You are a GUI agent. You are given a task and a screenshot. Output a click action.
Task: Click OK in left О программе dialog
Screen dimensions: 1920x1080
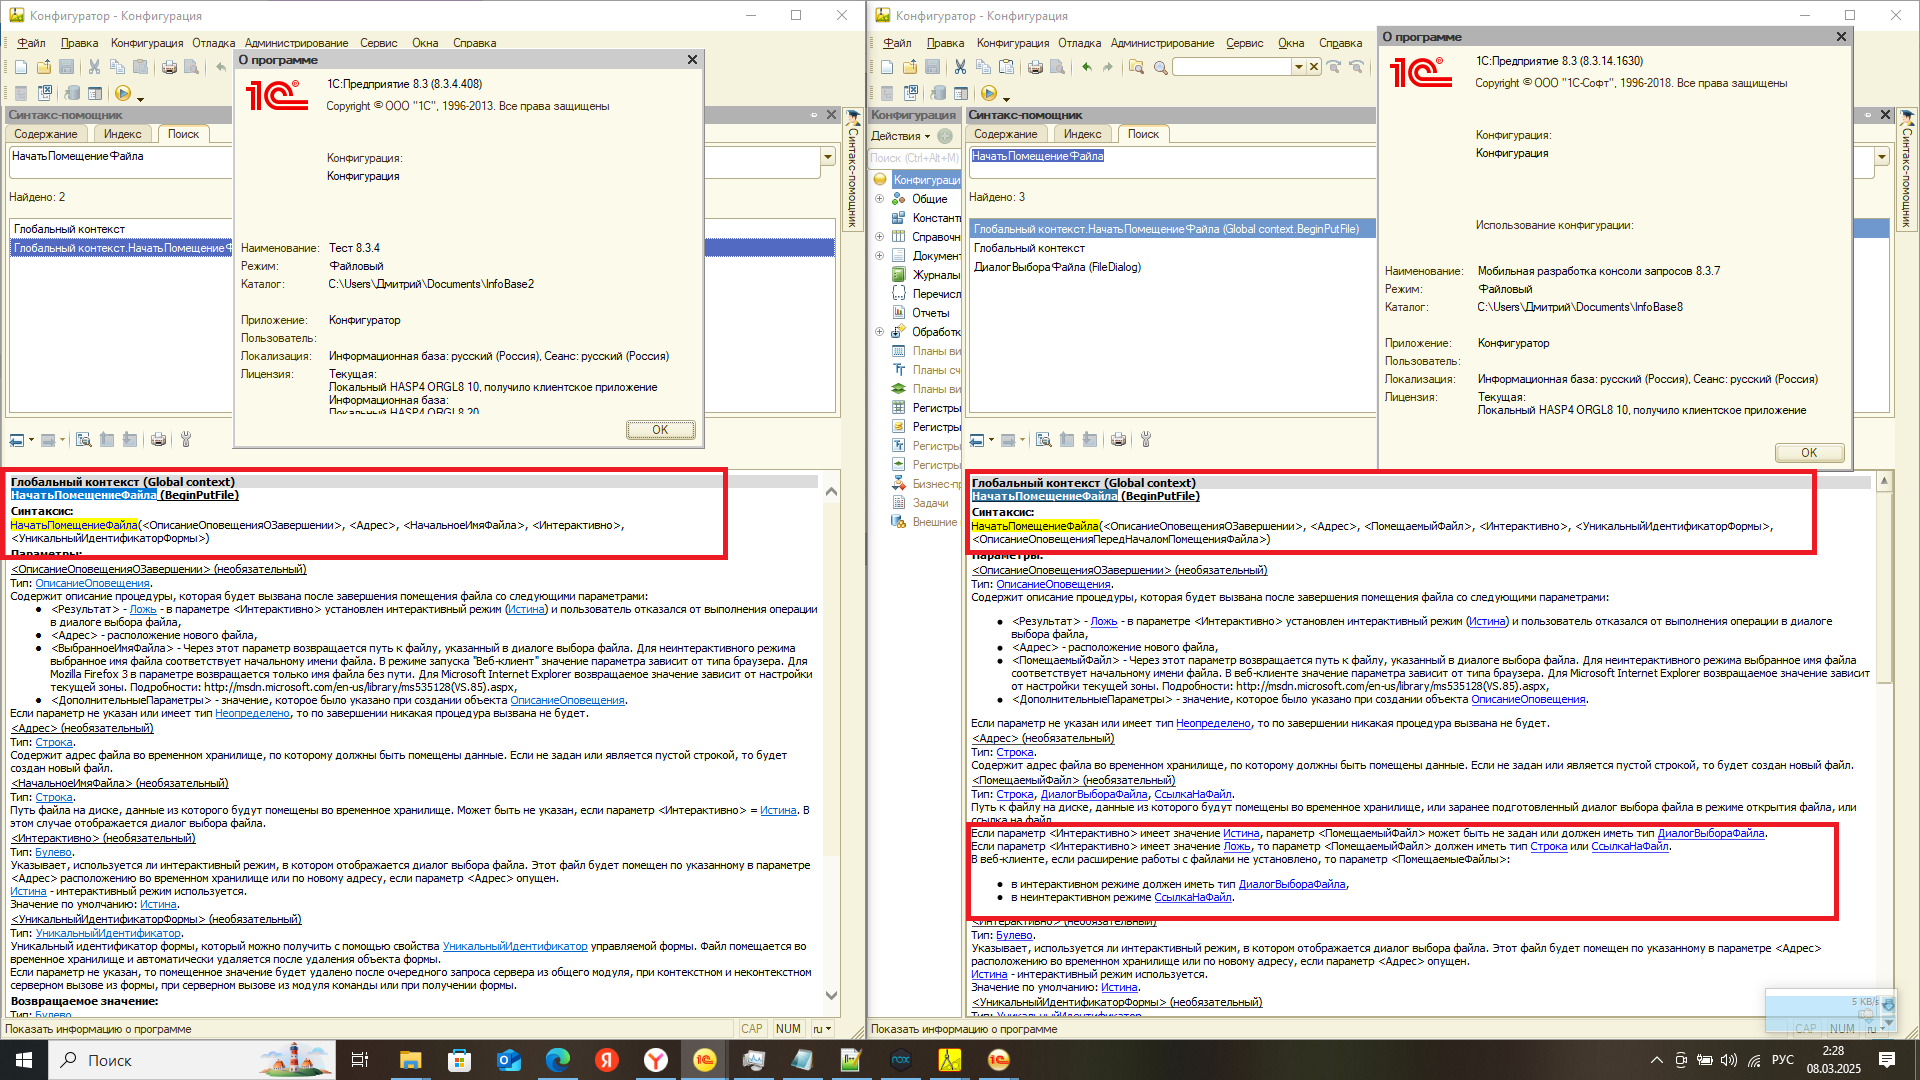click(x=660, y=430)
